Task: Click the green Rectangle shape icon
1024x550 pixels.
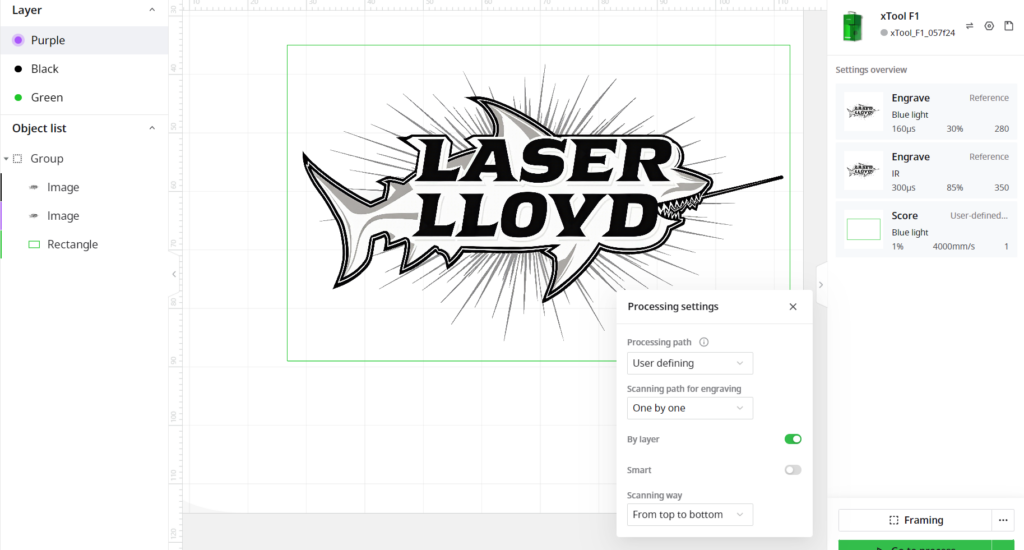Action: (34, 244)
